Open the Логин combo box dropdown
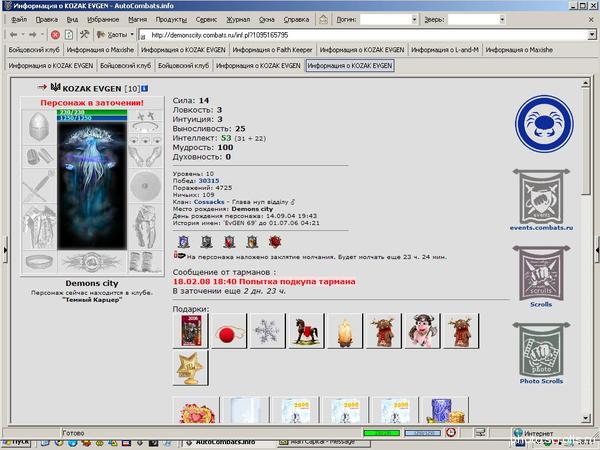This screenshot has height=450, width=600. click(414, 19)
